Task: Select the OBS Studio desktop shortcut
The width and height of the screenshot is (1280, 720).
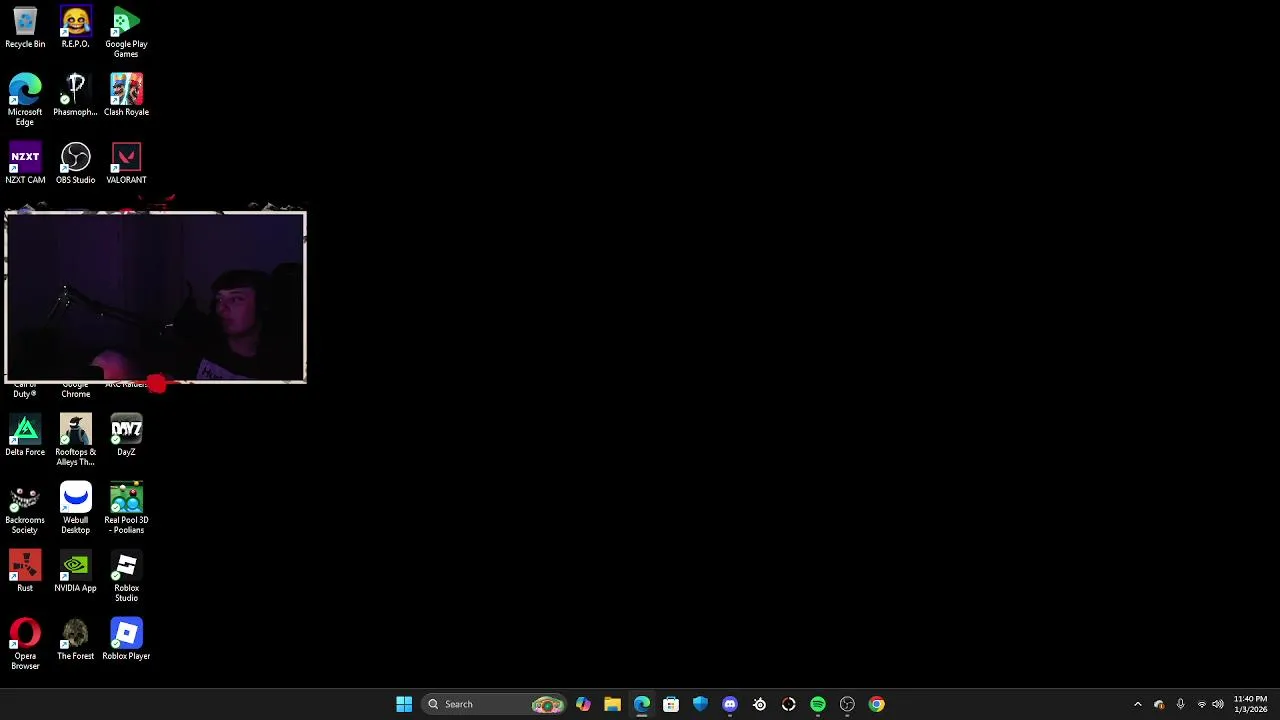Action: (75, 164)
